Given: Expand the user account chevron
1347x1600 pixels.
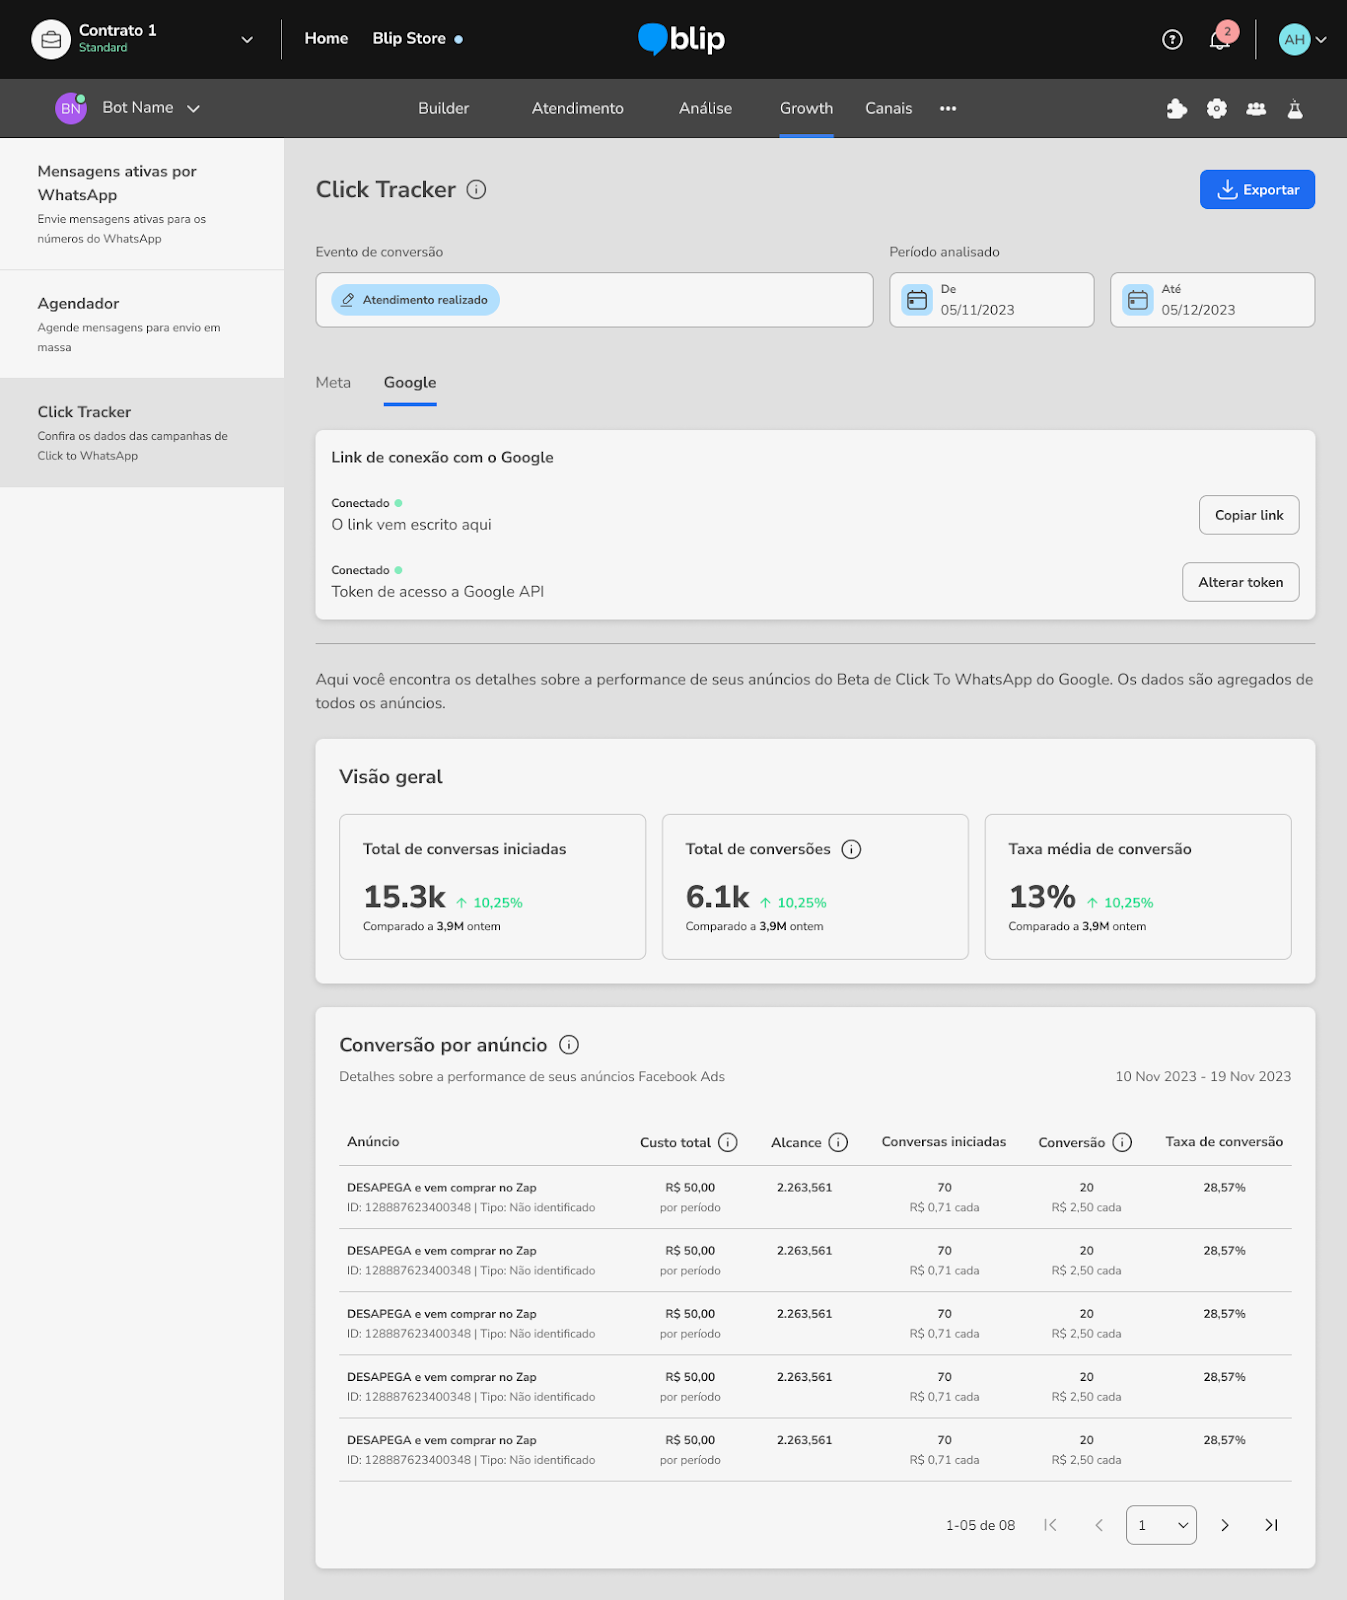Looking at the screenshot, I should (1321, 39).
